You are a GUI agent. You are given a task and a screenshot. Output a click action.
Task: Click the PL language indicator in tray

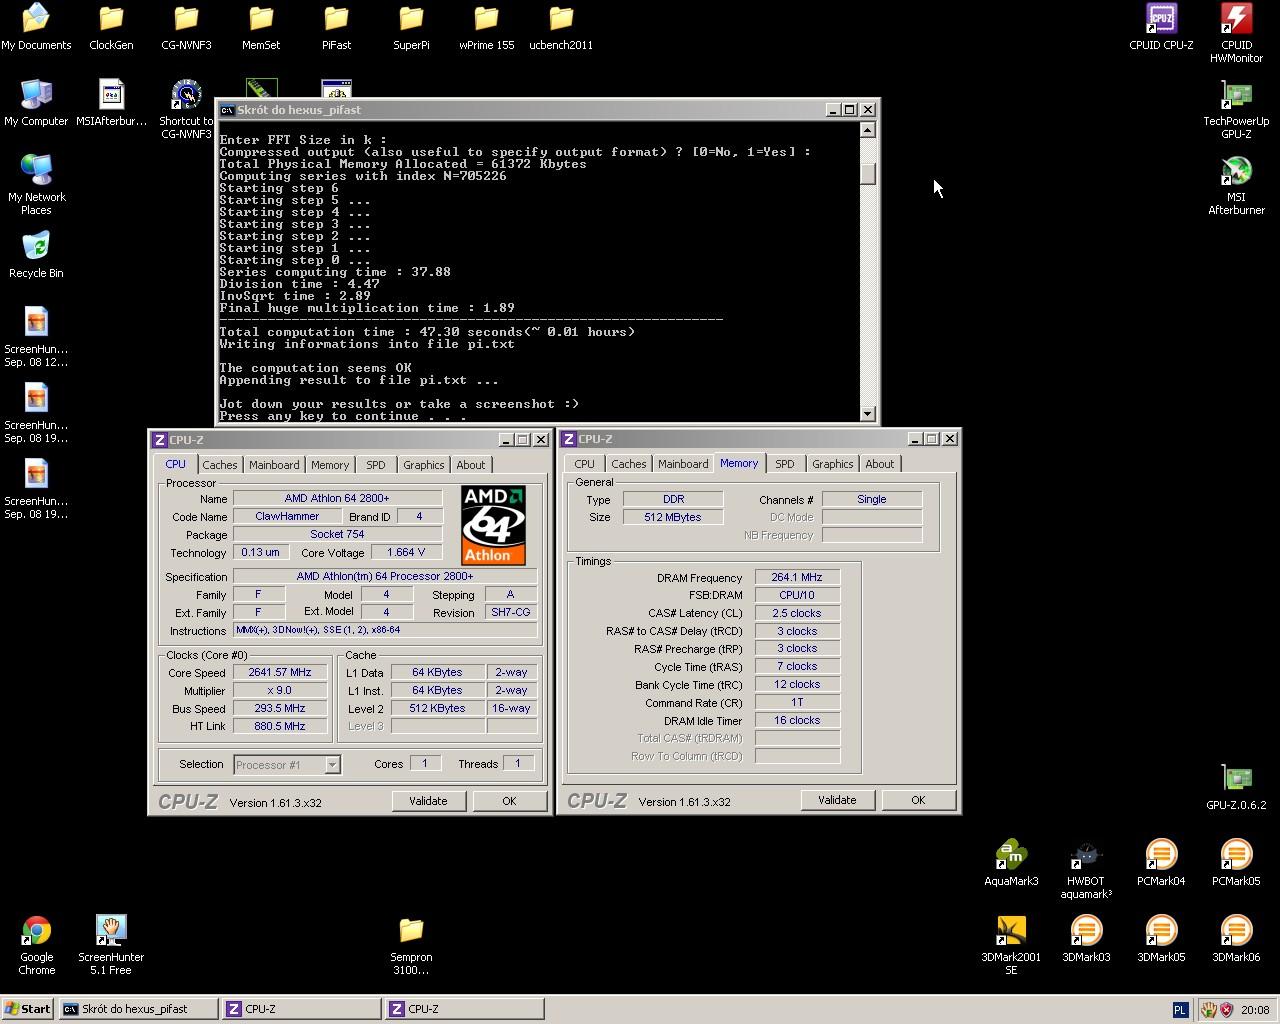1180,1010
